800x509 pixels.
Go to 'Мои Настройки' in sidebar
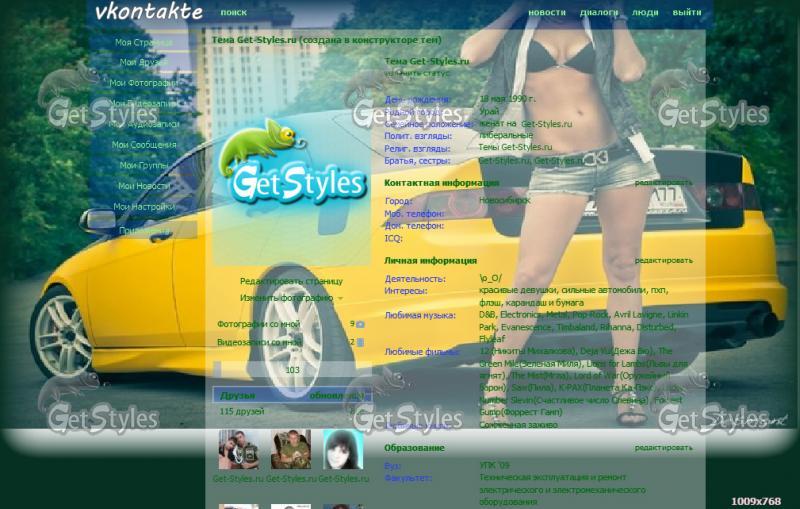click(144, 207)
